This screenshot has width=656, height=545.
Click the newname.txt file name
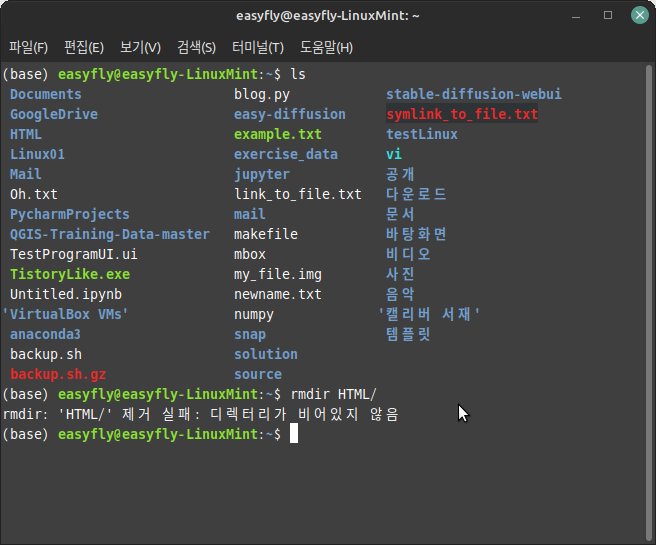[278, 294]
